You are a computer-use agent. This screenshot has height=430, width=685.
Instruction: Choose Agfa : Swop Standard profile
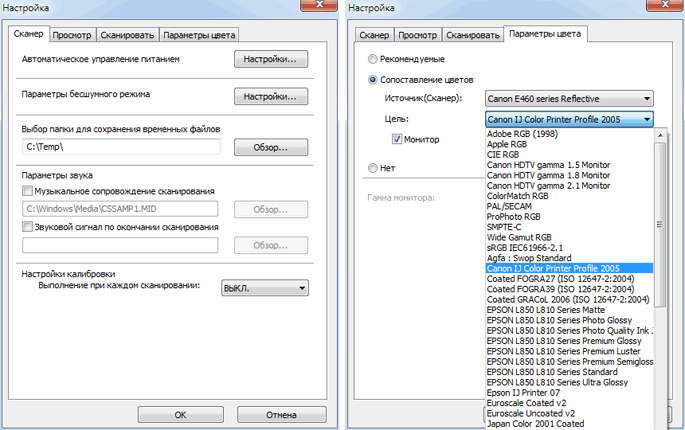click(570, 258)
